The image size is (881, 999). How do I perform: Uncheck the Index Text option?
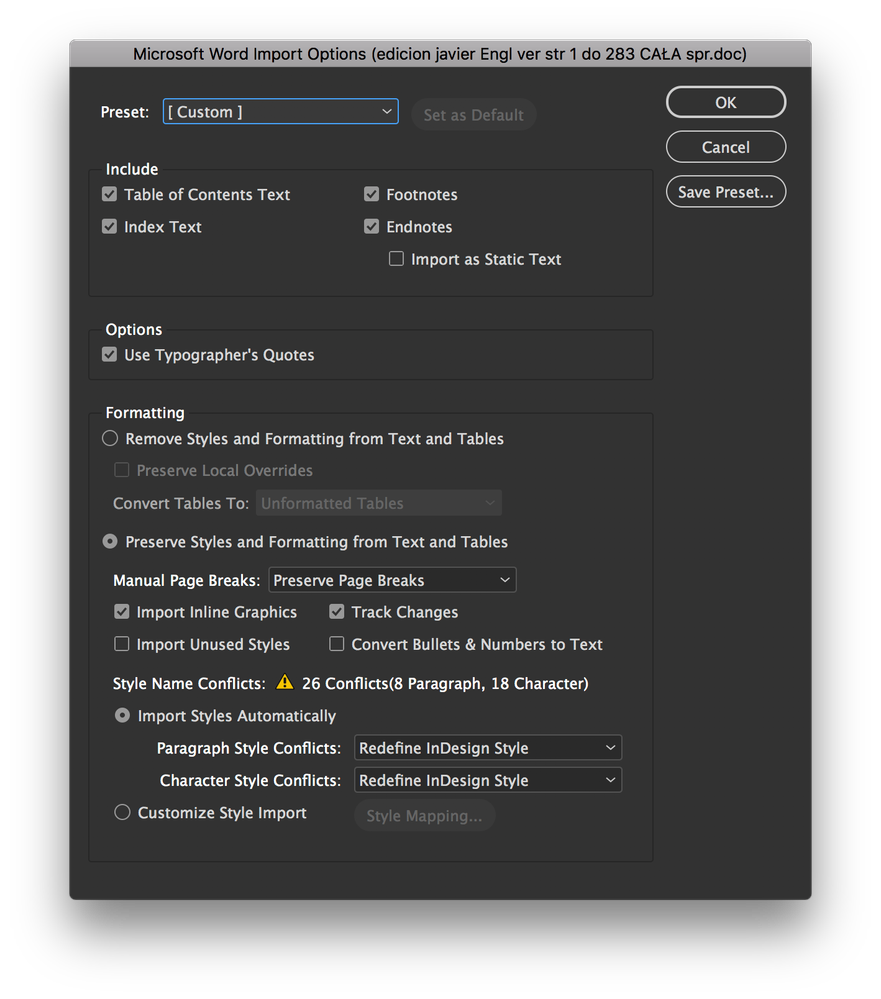(110, 227)
